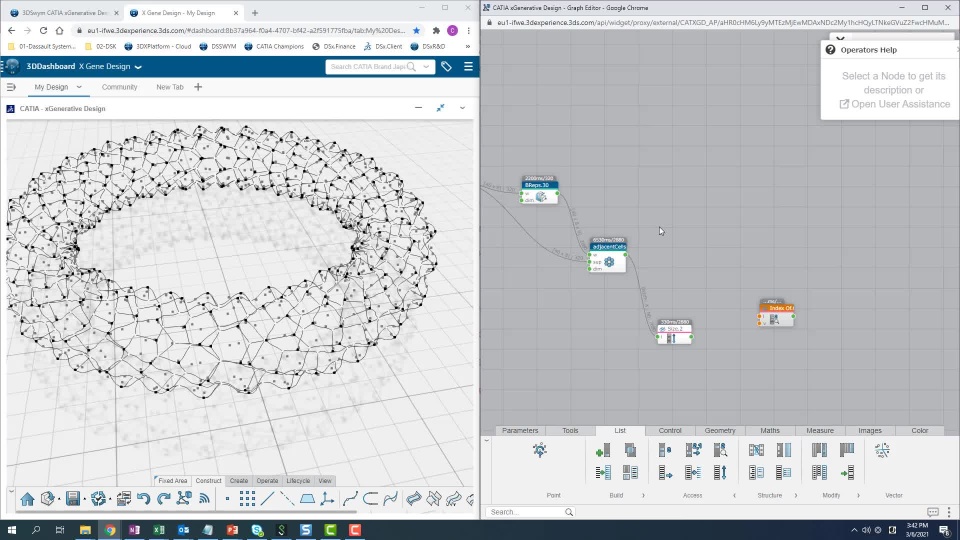Switch to the Control ribbon tab

[x=670, y=430]
